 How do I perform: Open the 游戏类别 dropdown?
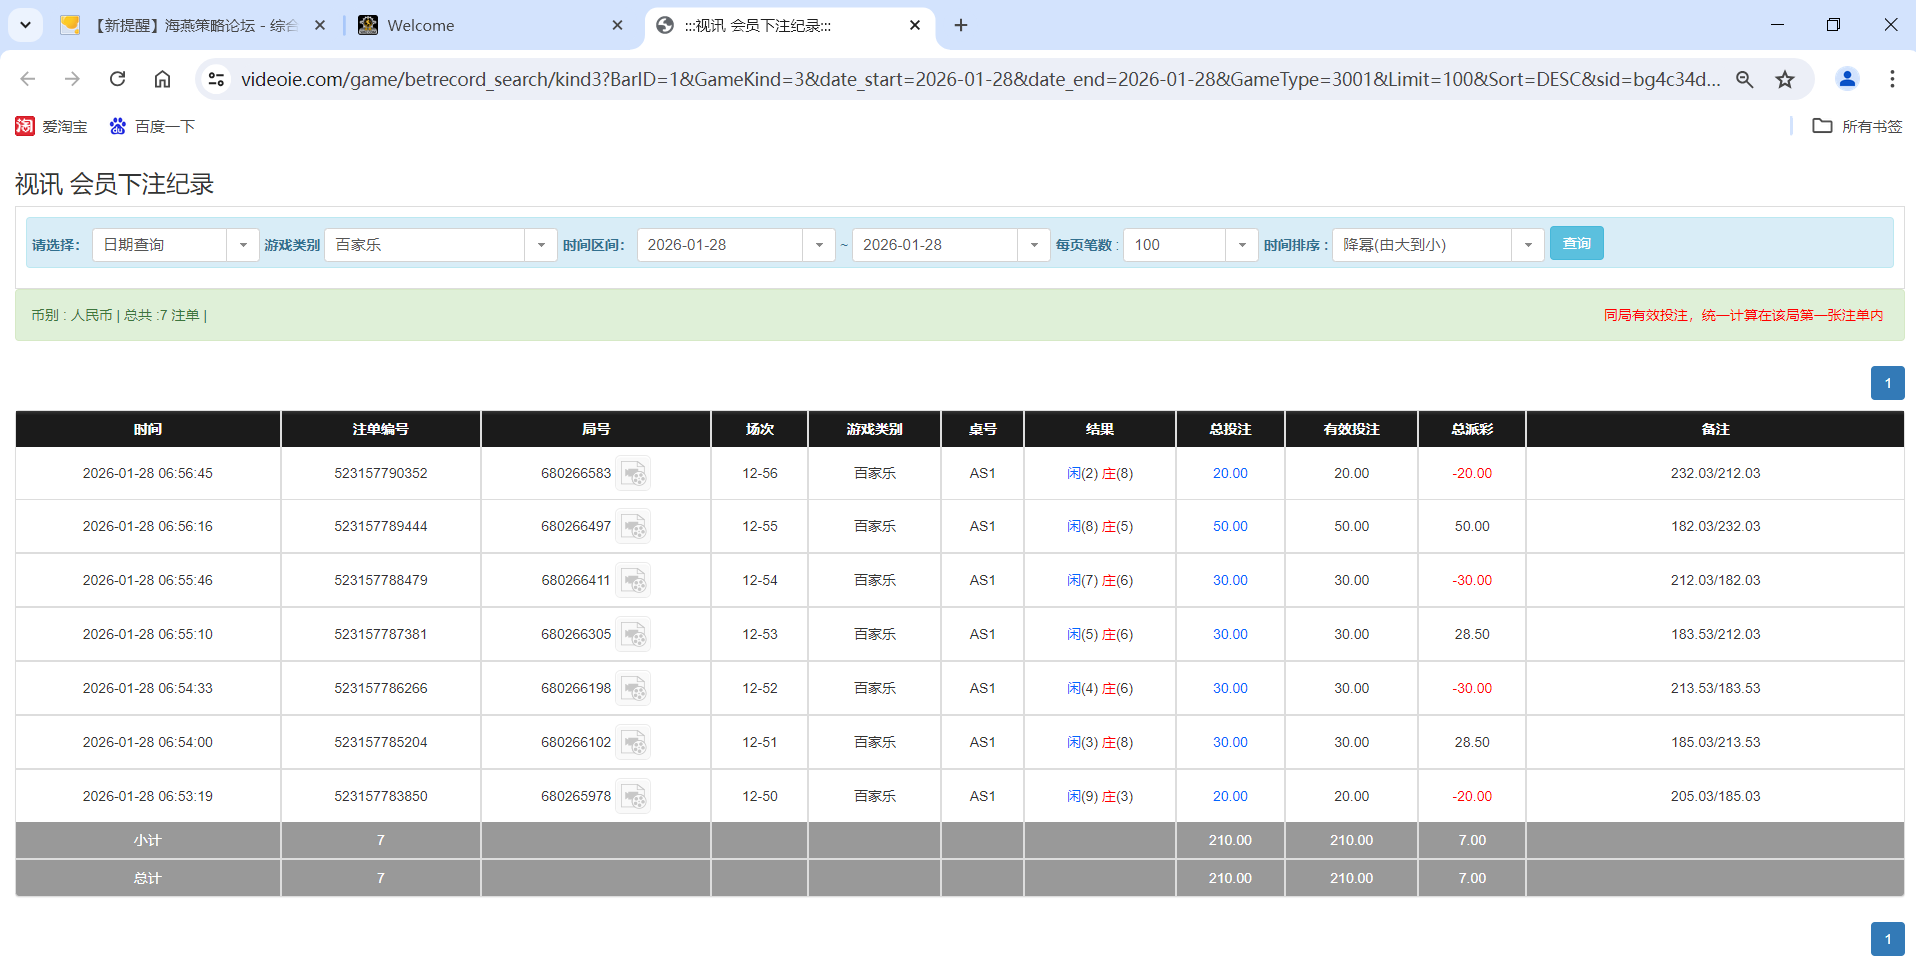coord(541,244)
